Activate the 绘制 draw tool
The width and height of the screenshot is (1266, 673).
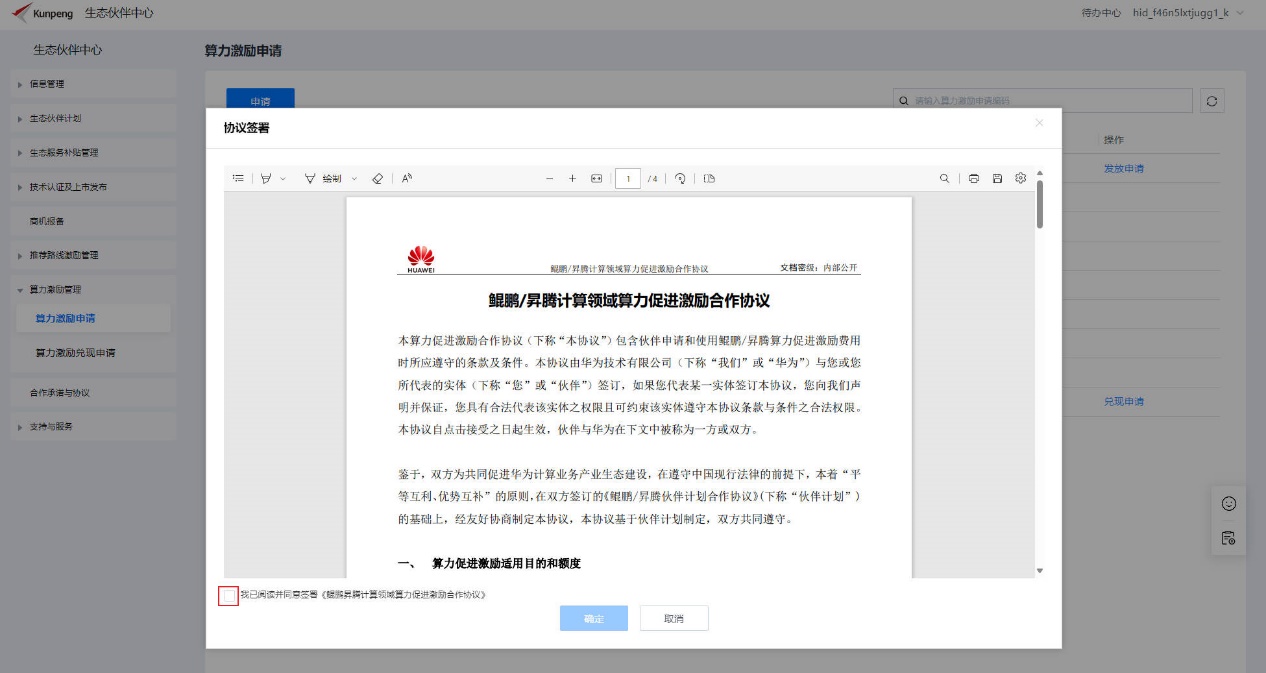click(324, 178)
